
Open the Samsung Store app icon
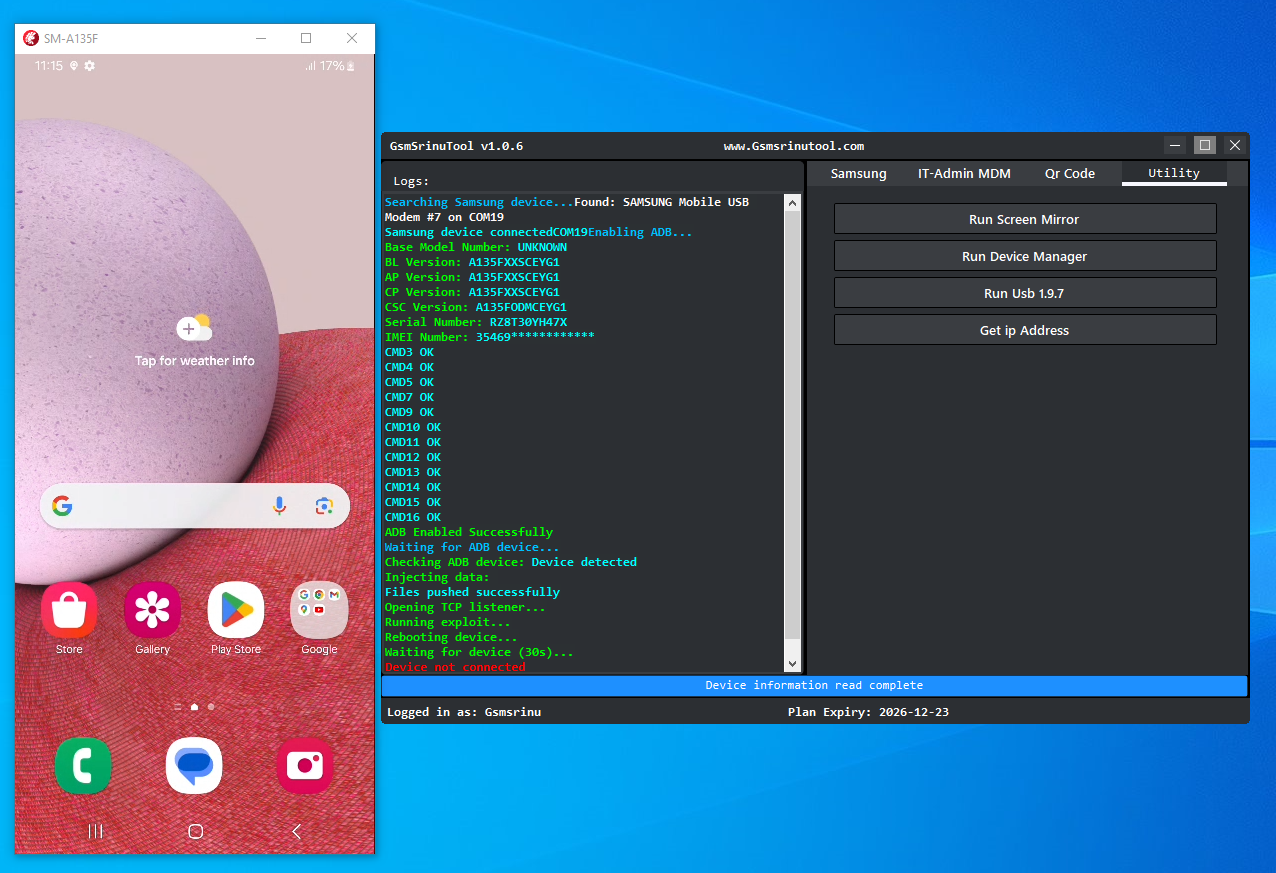click(x=69, y=610)
